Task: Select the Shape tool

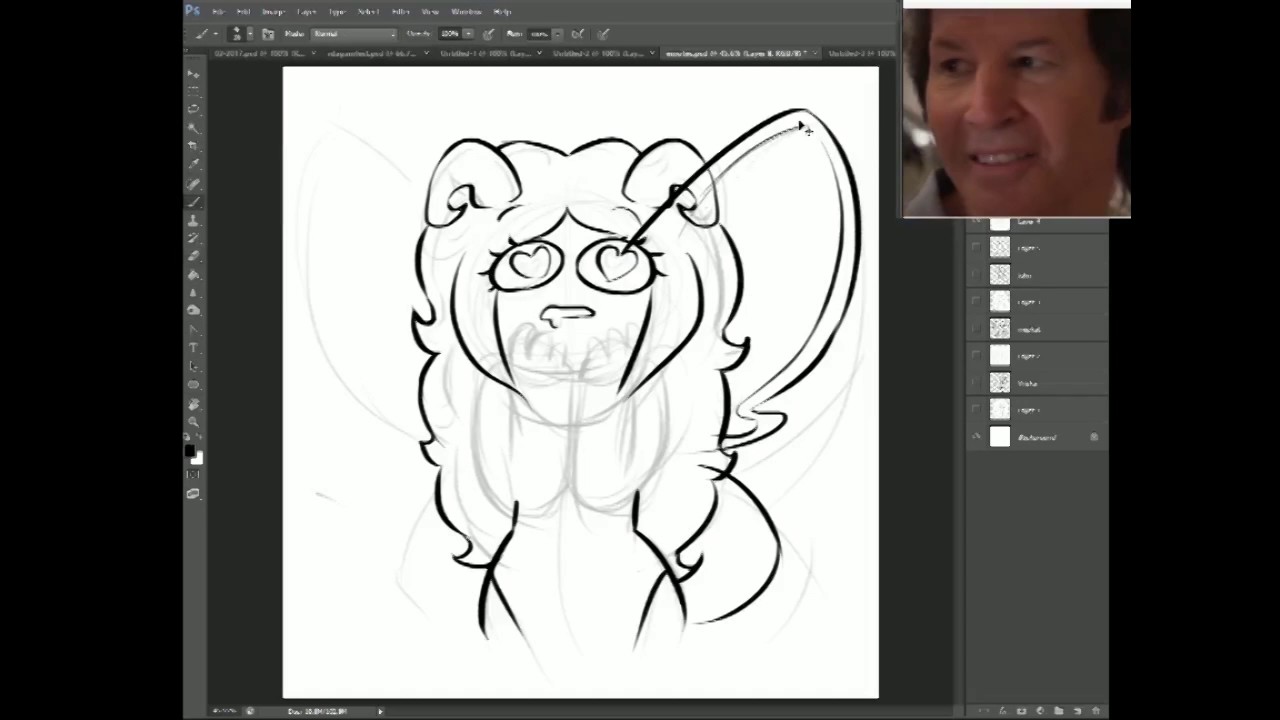Action: pos(193,384)
